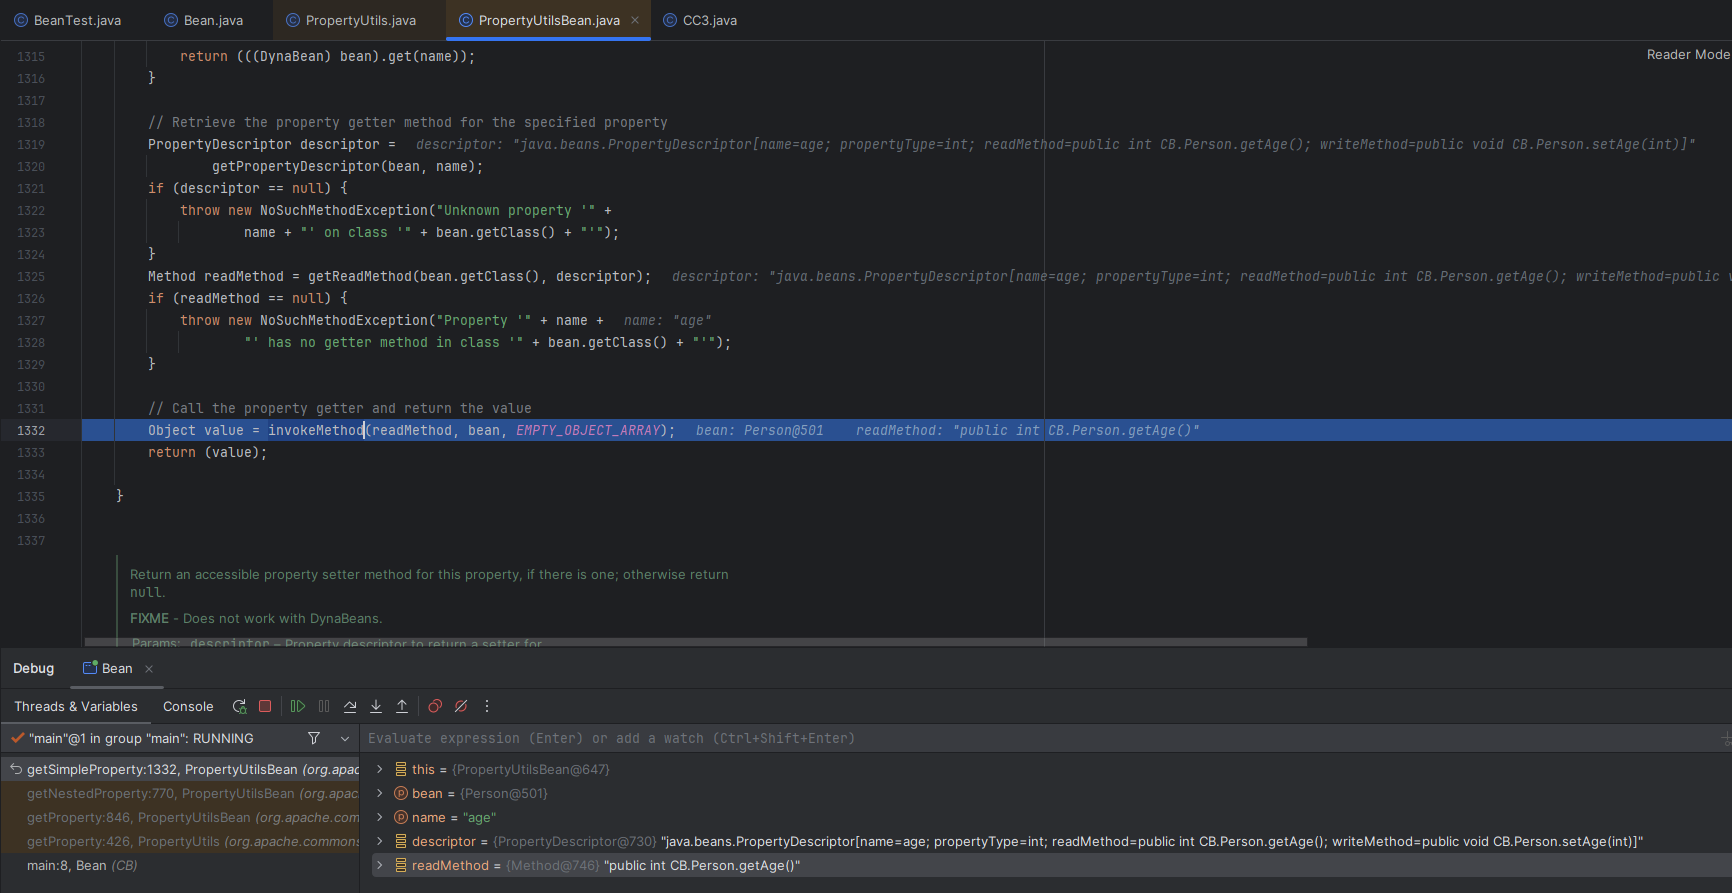Close the Bean debug session tab

point(149,669)
